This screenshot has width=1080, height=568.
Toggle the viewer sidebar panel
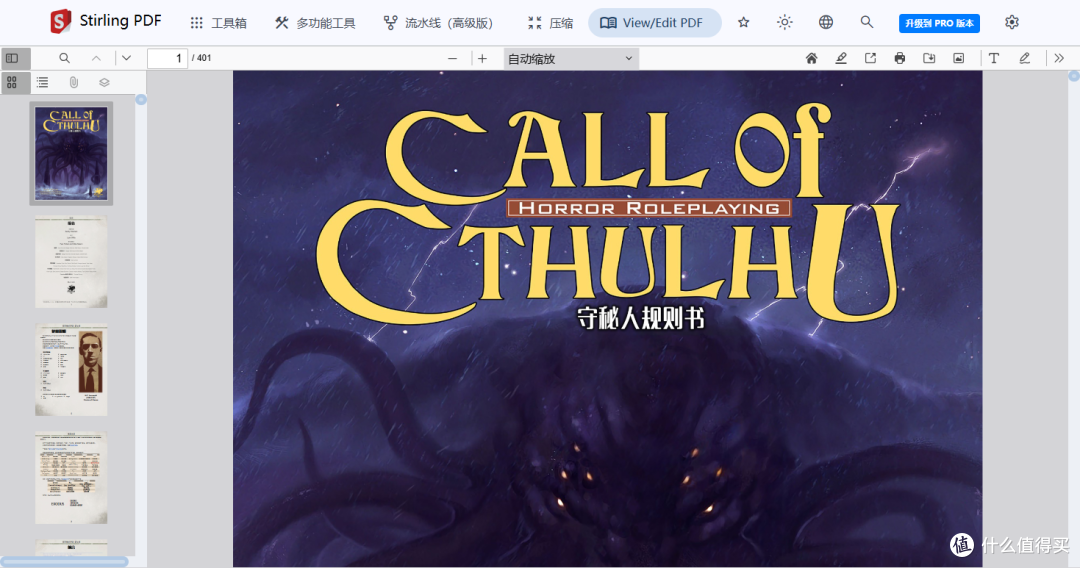pos(14,59)
